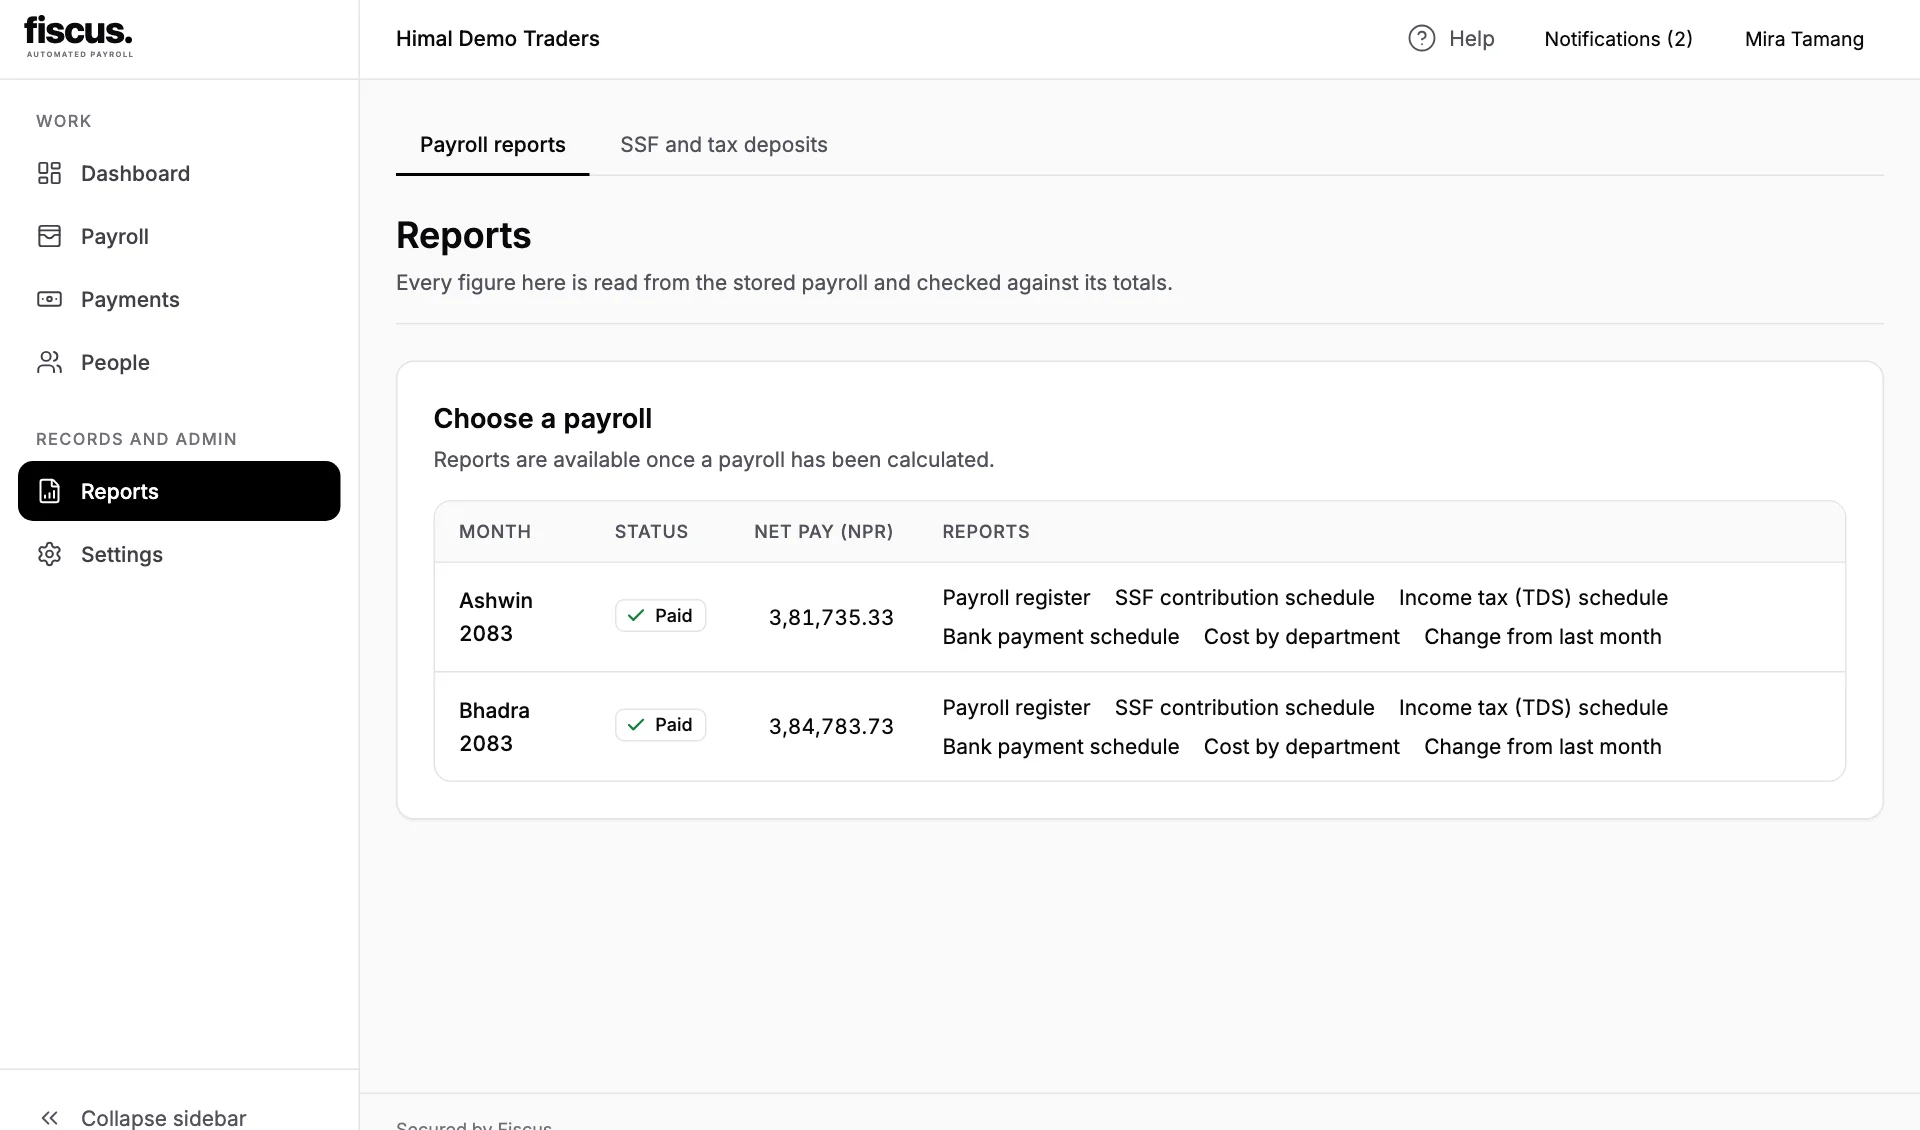This screenshot has height=1130, width=1920.
Task: Click the Himal Demo Traders company name
Action: click(497, 39)
